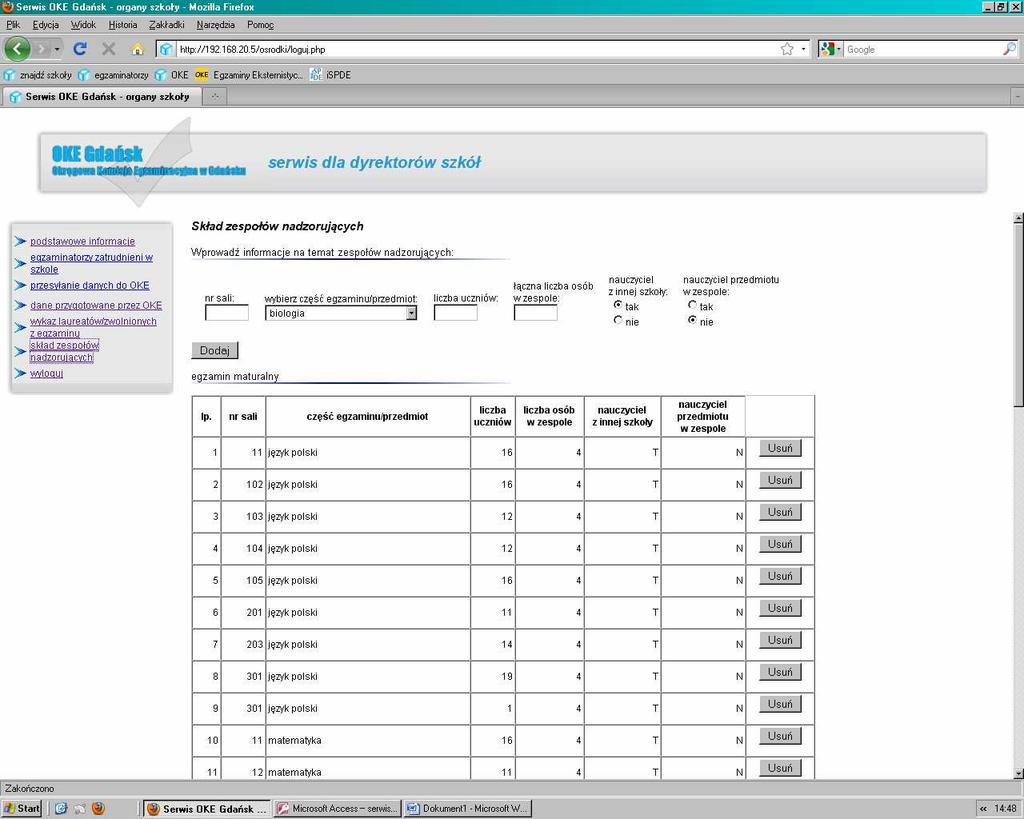Click the 'Zakończono' status bar text
Screen dimensions: 1024x819
pos(29,788)
